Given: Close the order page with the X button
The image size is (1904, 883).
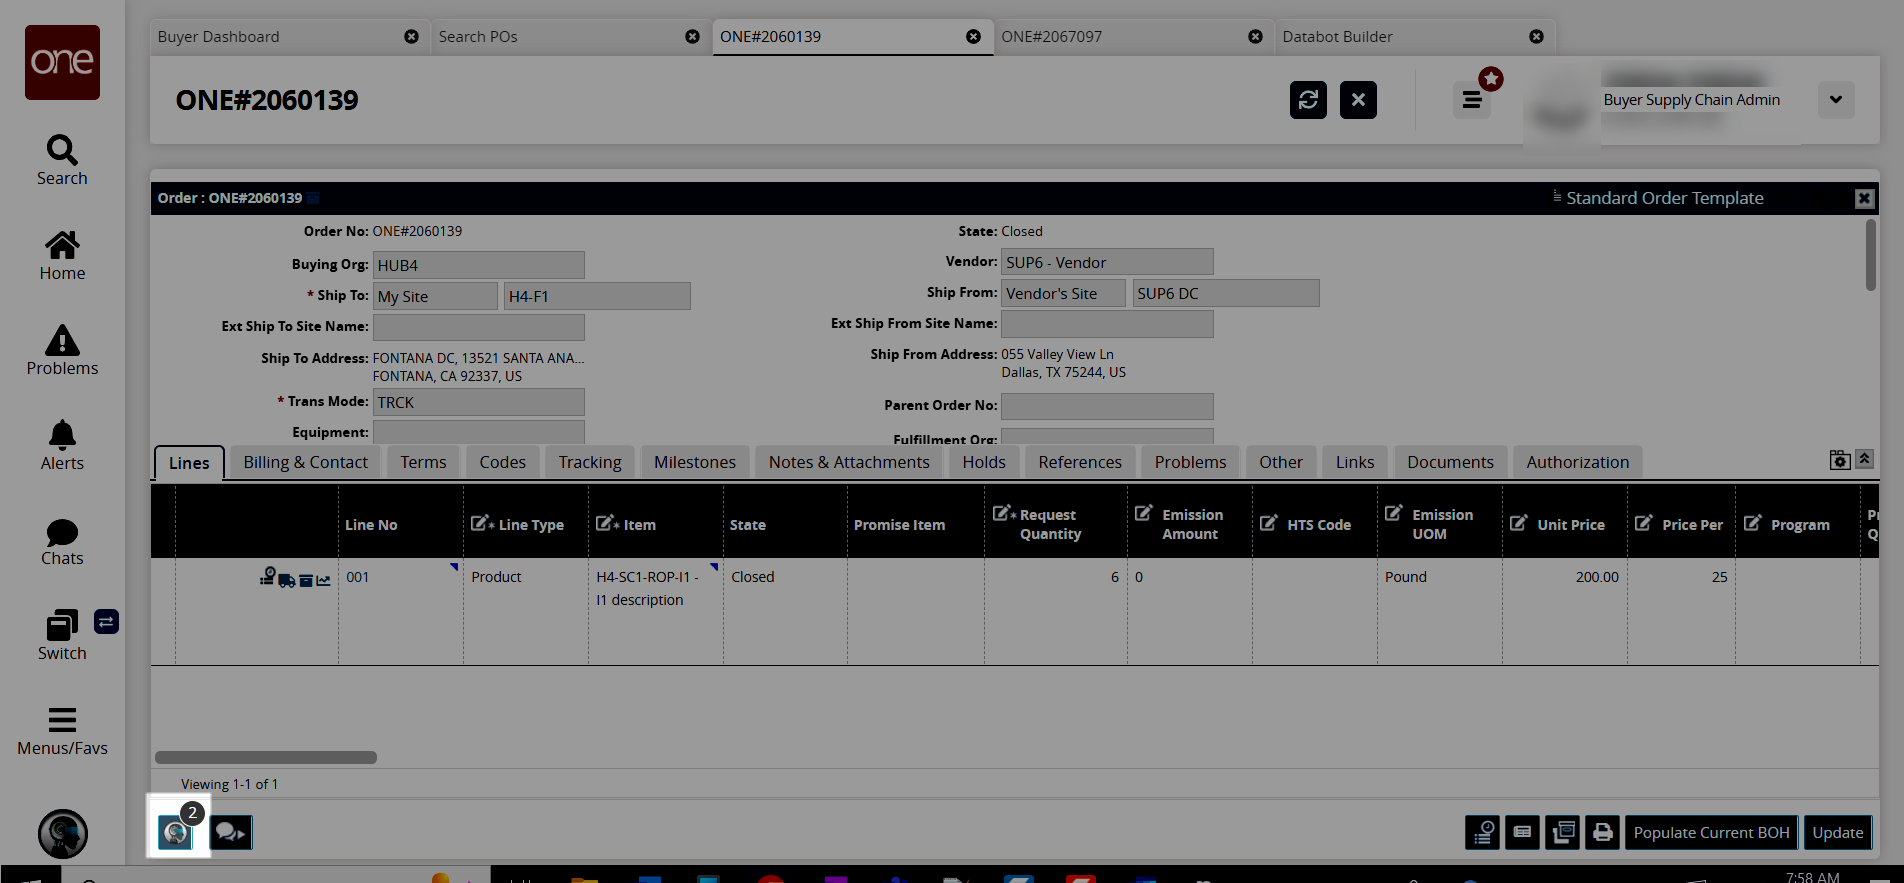Looking at the screenshot, I should pos(1358,100).
